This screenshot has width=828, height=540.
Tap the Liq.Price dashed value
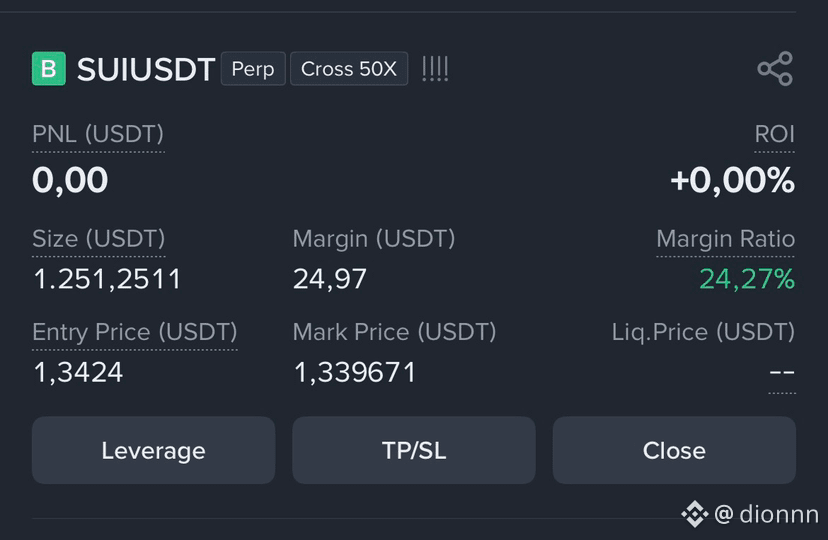point(782,373)
